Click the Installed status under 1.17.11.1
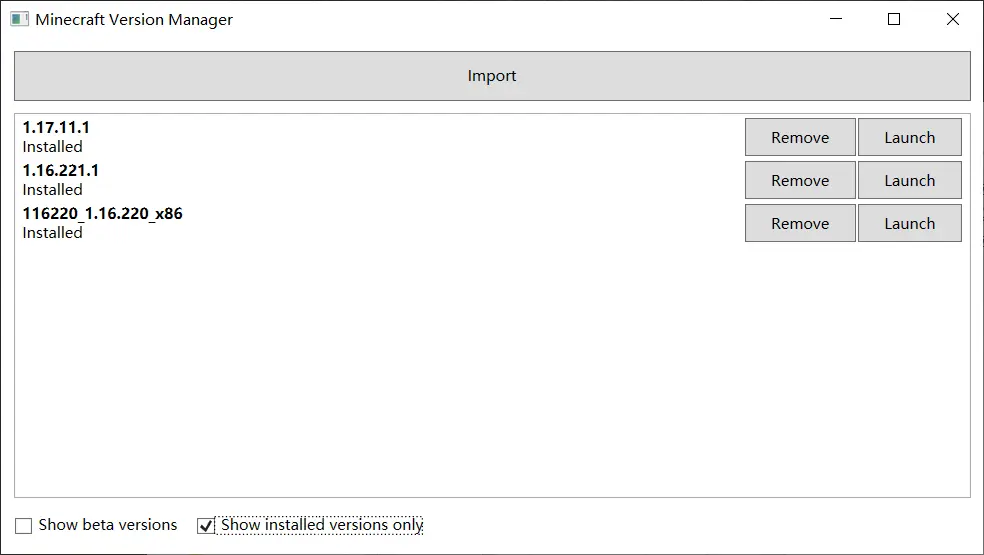 (x=53, y=147)
